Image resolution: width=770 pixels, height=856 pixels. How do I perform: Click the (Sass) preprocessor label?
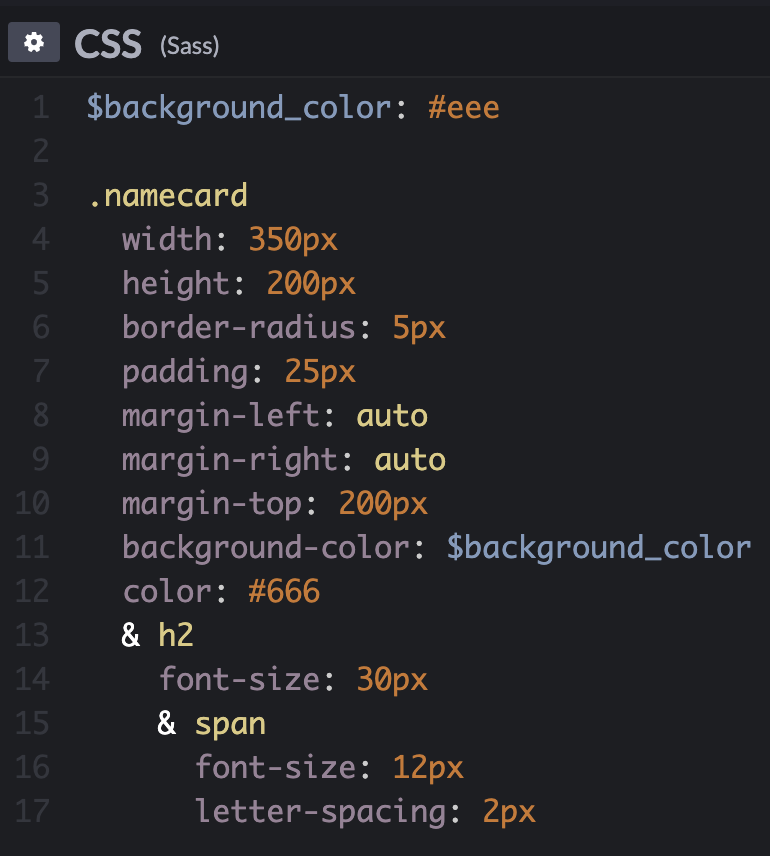click(189, 46)
